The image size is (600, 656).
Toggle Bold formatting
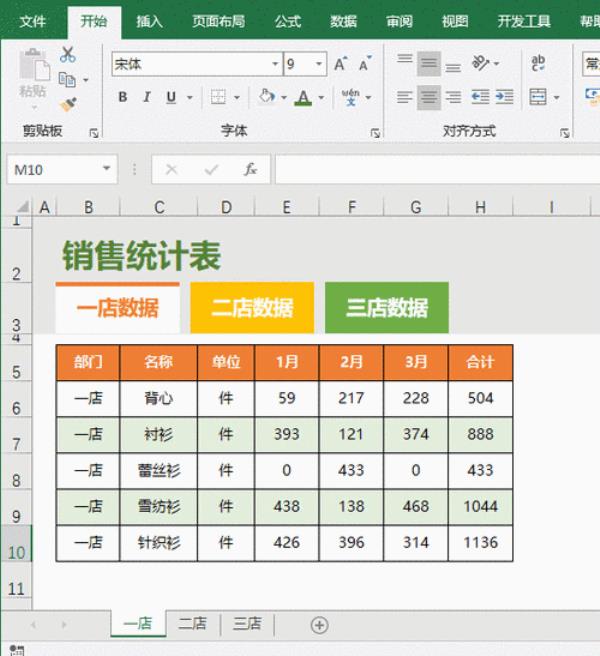point(123,97)
